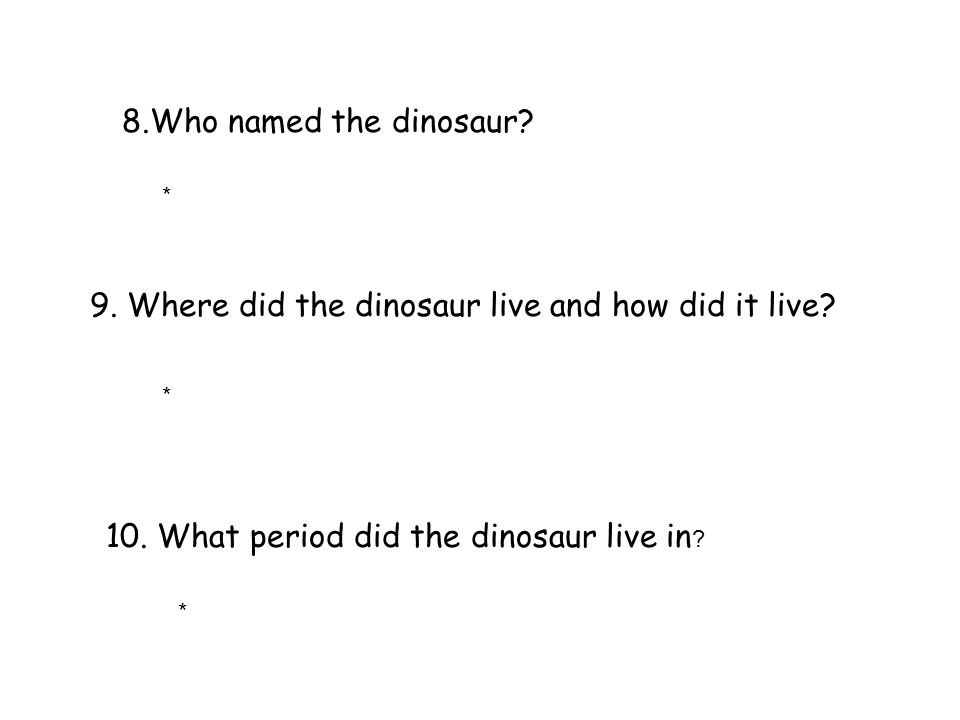
Task: Click the asterisk below question 8
Action: (x=167, y=192)
